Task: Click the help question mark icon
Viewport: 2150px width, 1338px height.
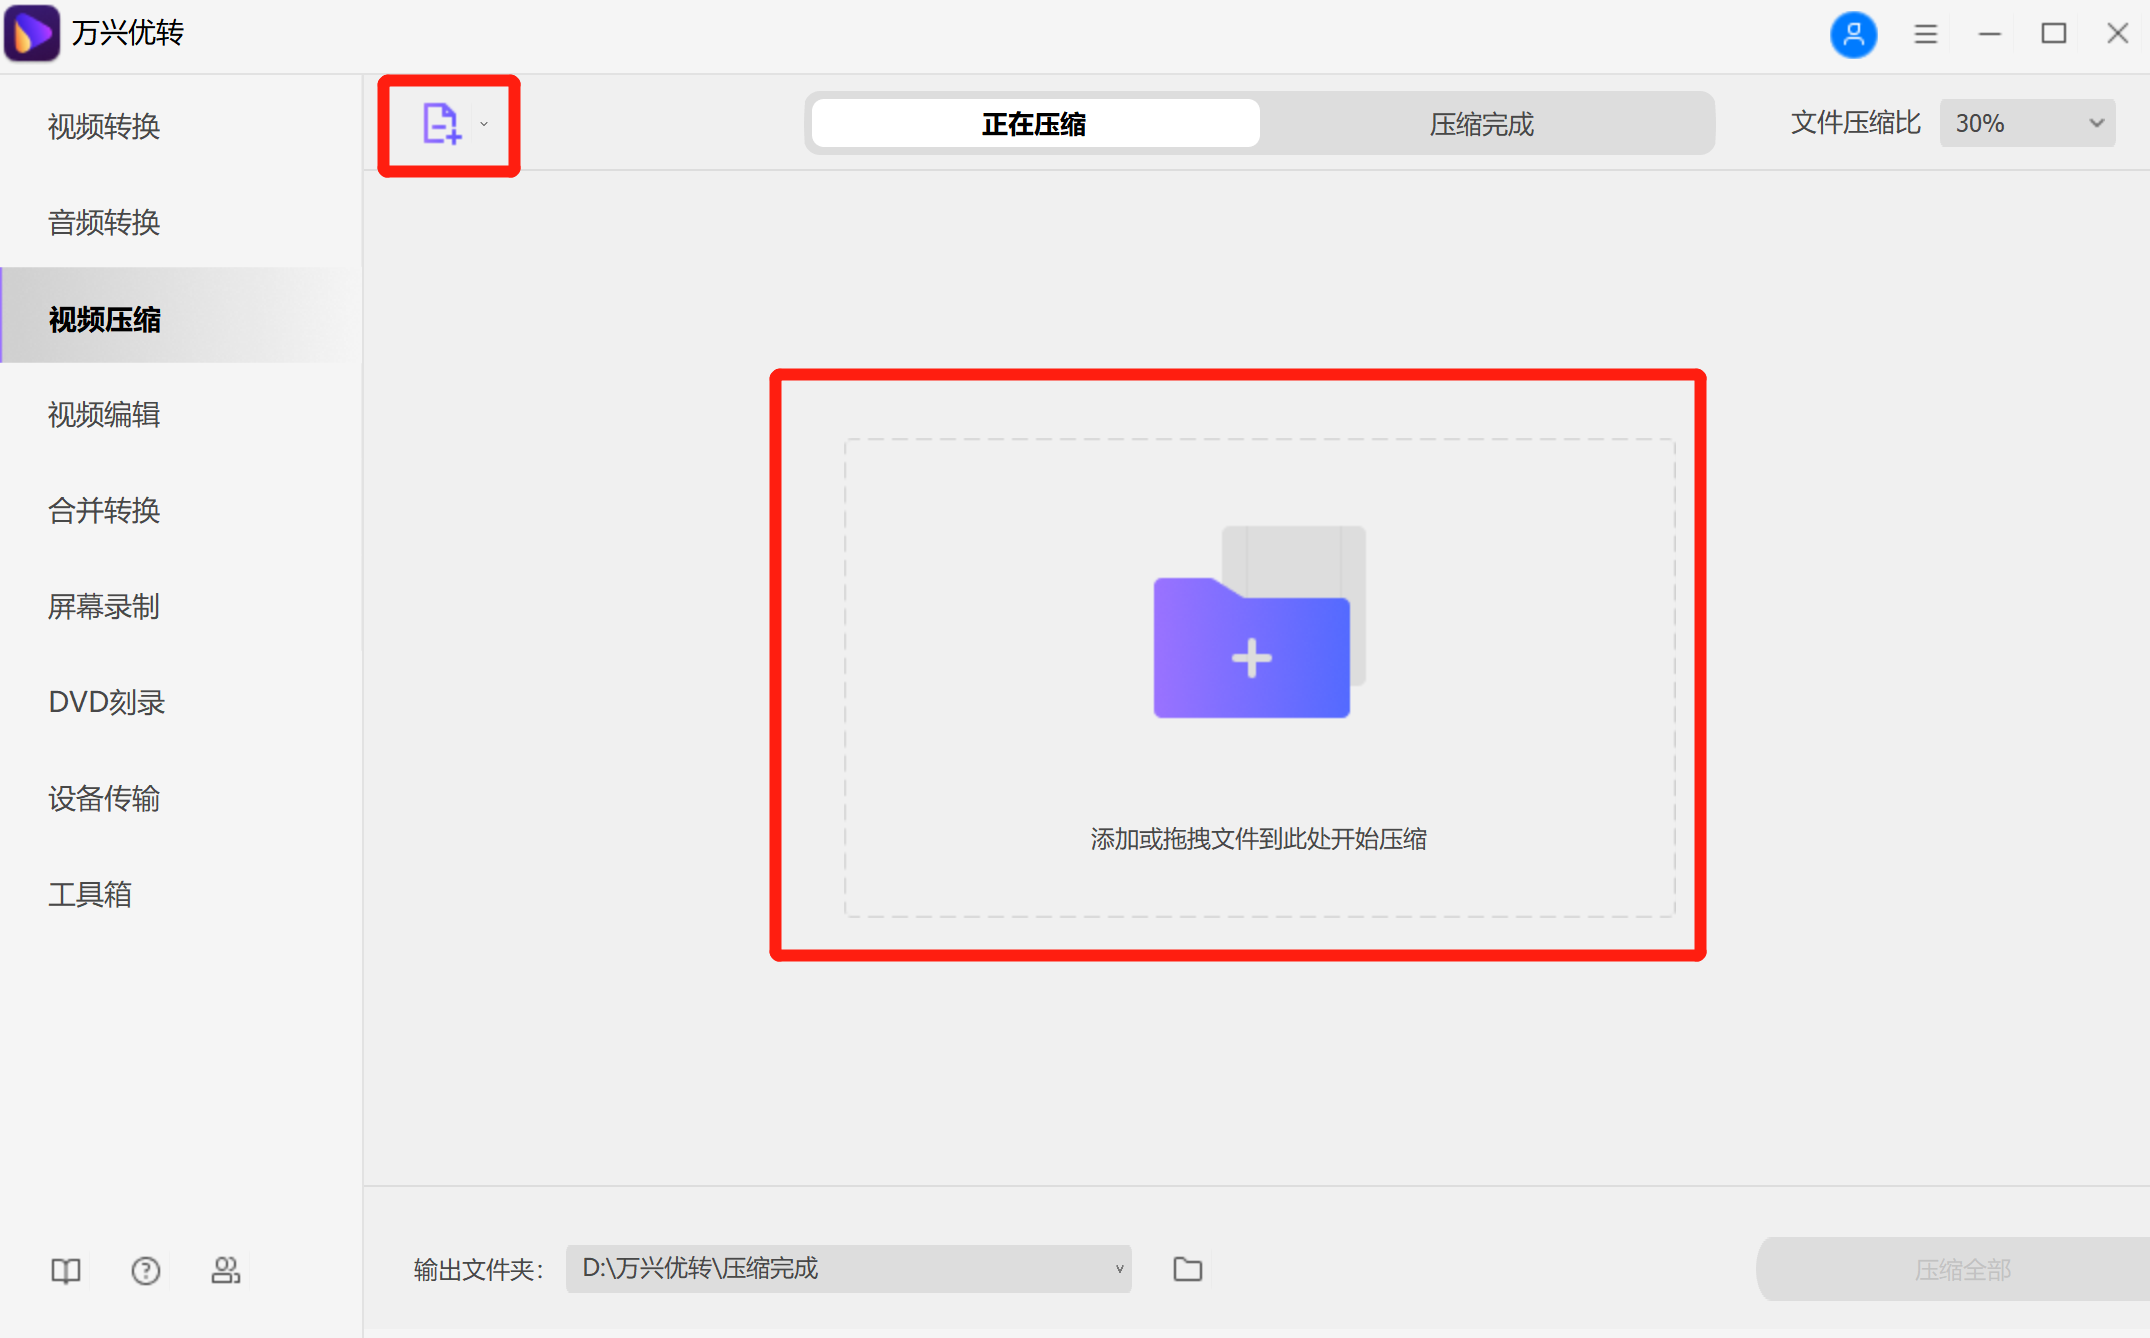Action: [x=145, y=1269]
